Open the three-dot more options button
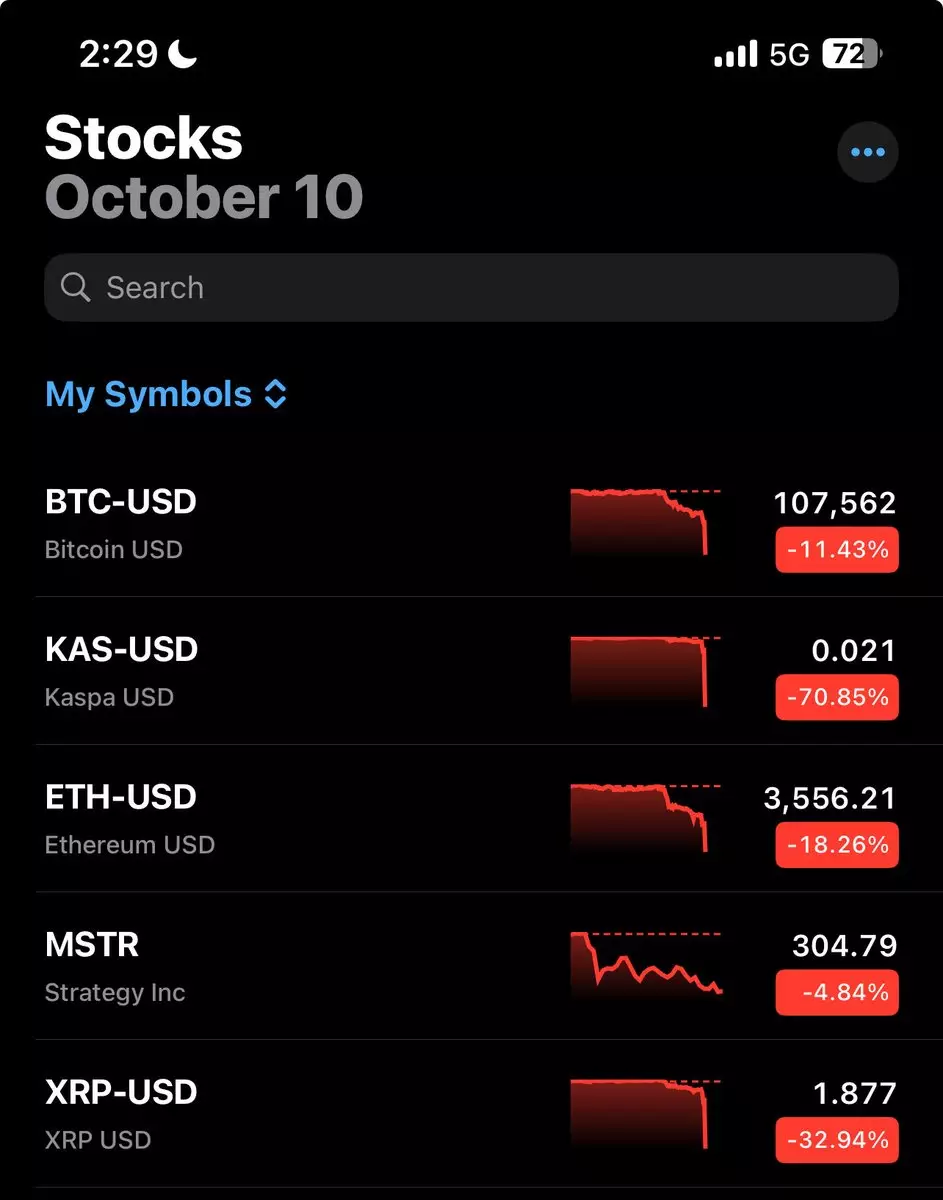The image size is (943, 1200). (x=867, y=152)
